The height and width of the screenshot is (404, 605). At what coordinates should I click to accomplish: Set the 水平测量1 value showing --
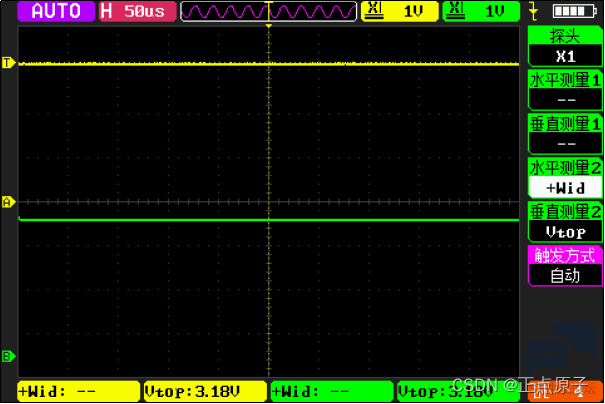tap(565, 100)
